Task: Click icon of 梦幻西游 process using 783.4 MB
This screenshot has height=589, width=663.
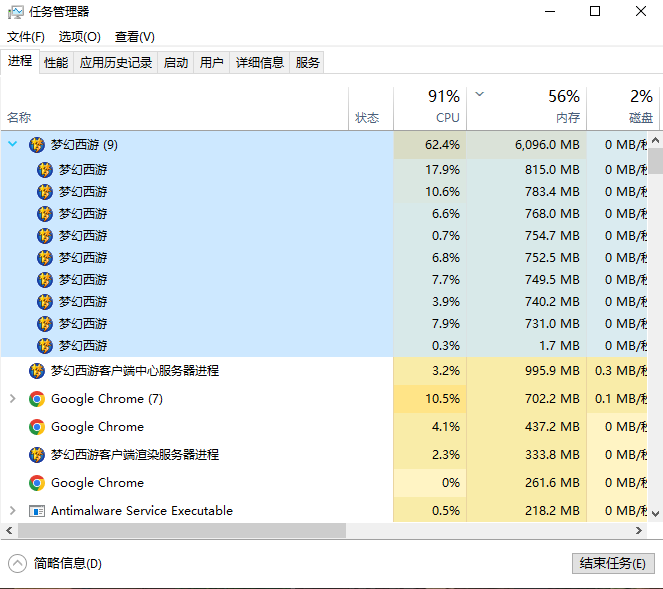Action: click(45, 192)
